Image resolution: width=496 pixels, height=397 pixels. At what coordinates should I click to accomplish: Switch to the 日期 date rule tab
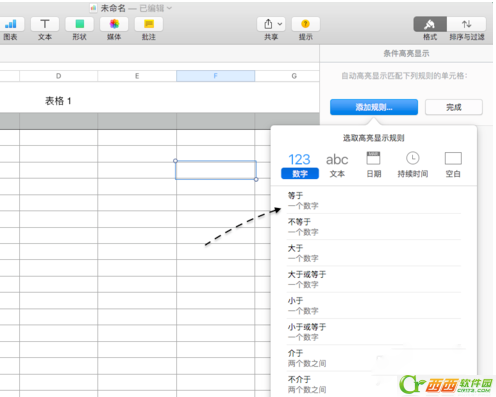pyautogui.click(x=373, y=166)
